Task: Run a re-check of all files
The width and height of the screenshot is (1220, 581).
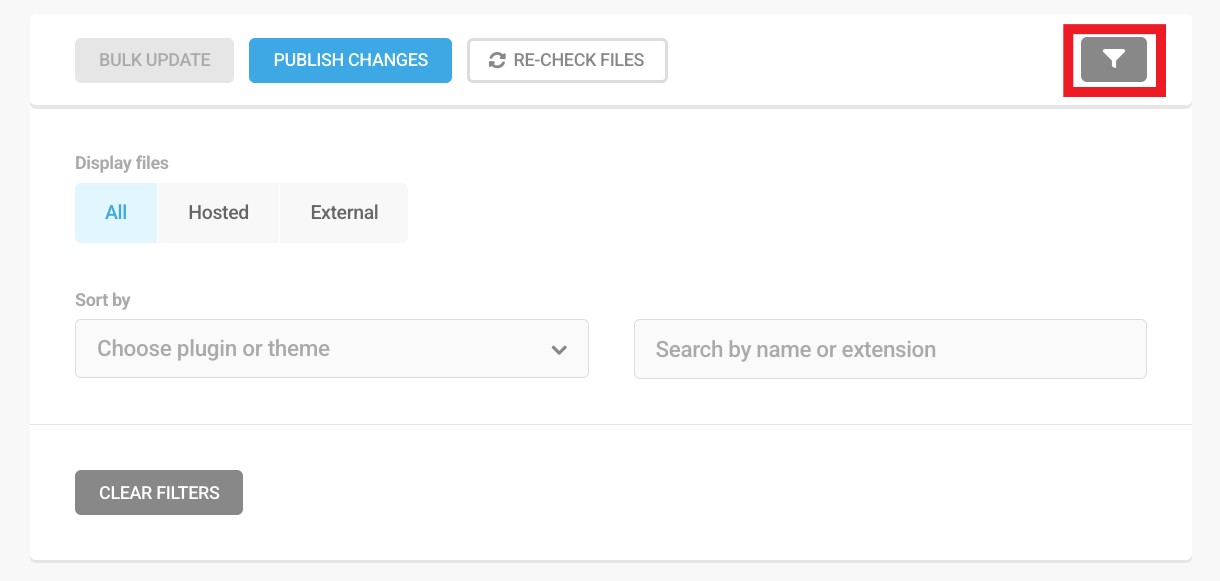Action: [x=567, y=60]
